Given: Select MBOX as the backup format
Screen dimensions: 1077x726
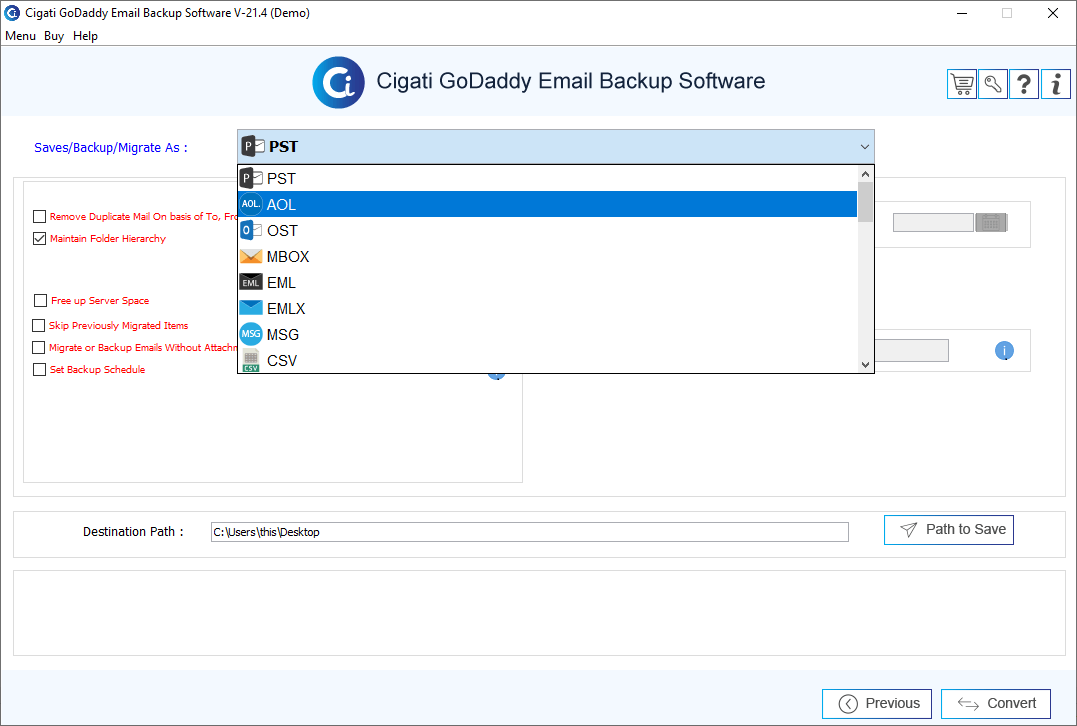Looking at the screenshot, I should pyautogui.click(x=547, y=257).
